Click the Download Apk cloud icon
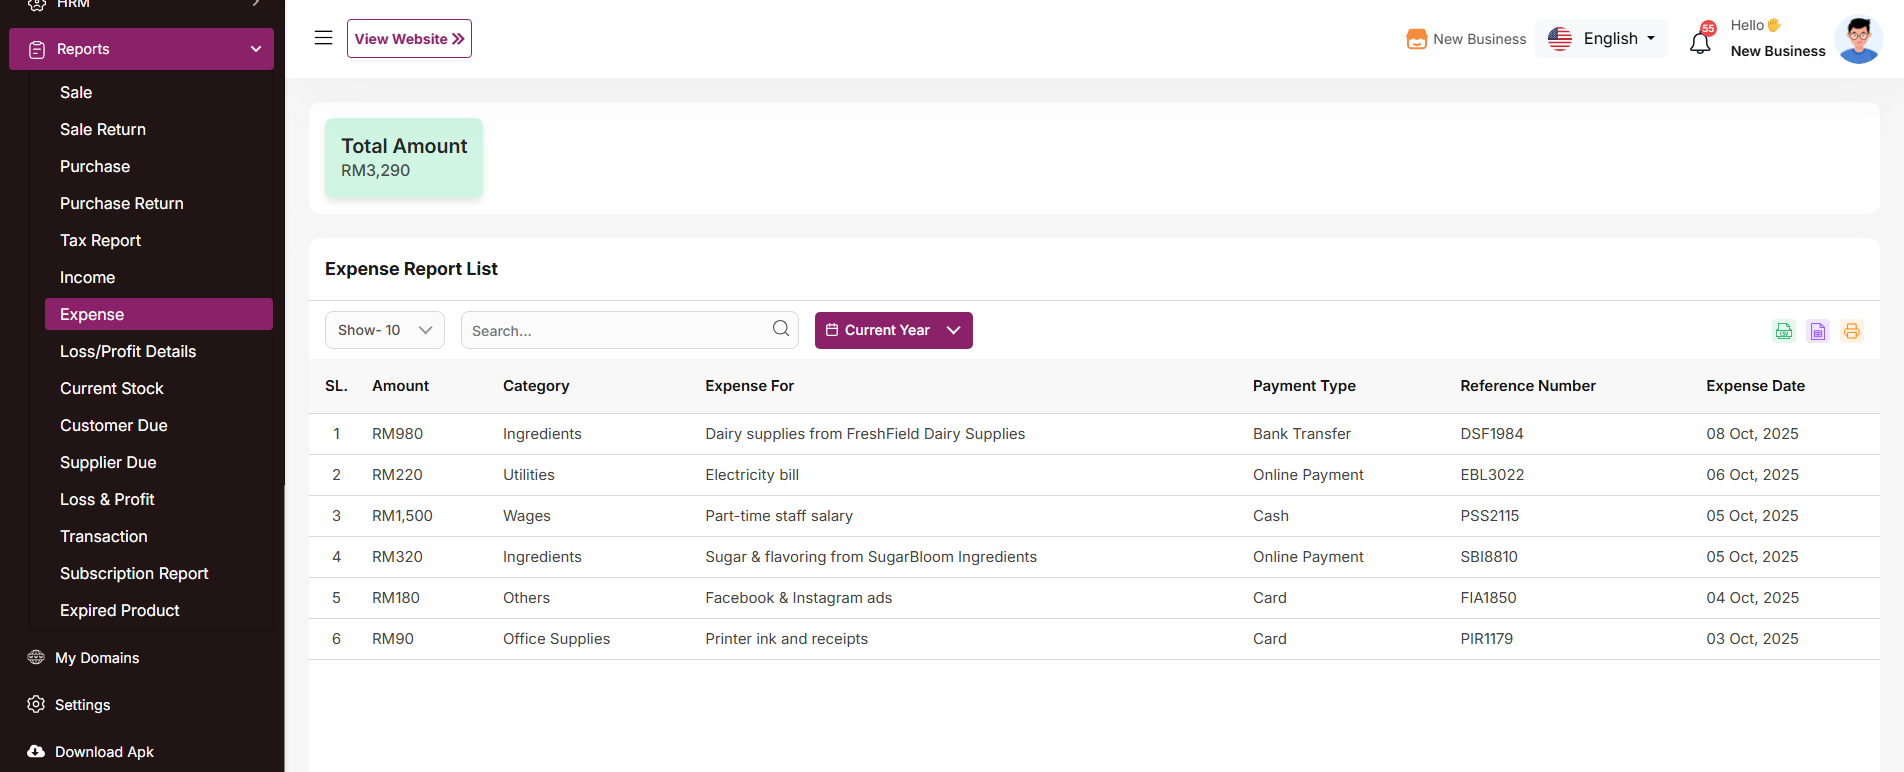 pyautogui.click(x=36, y=751)
